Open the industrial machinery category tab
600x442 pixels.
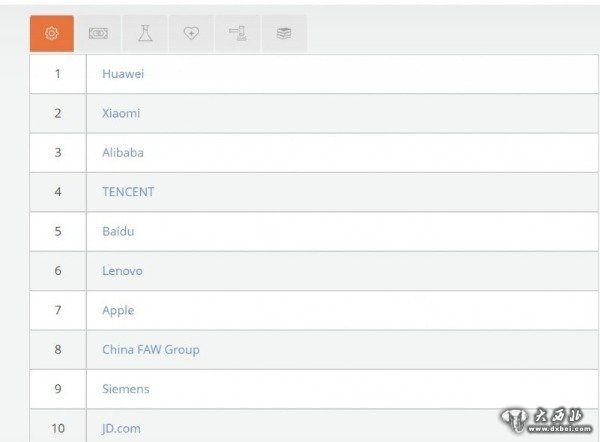pyautogui.click(x=237, y=34)
